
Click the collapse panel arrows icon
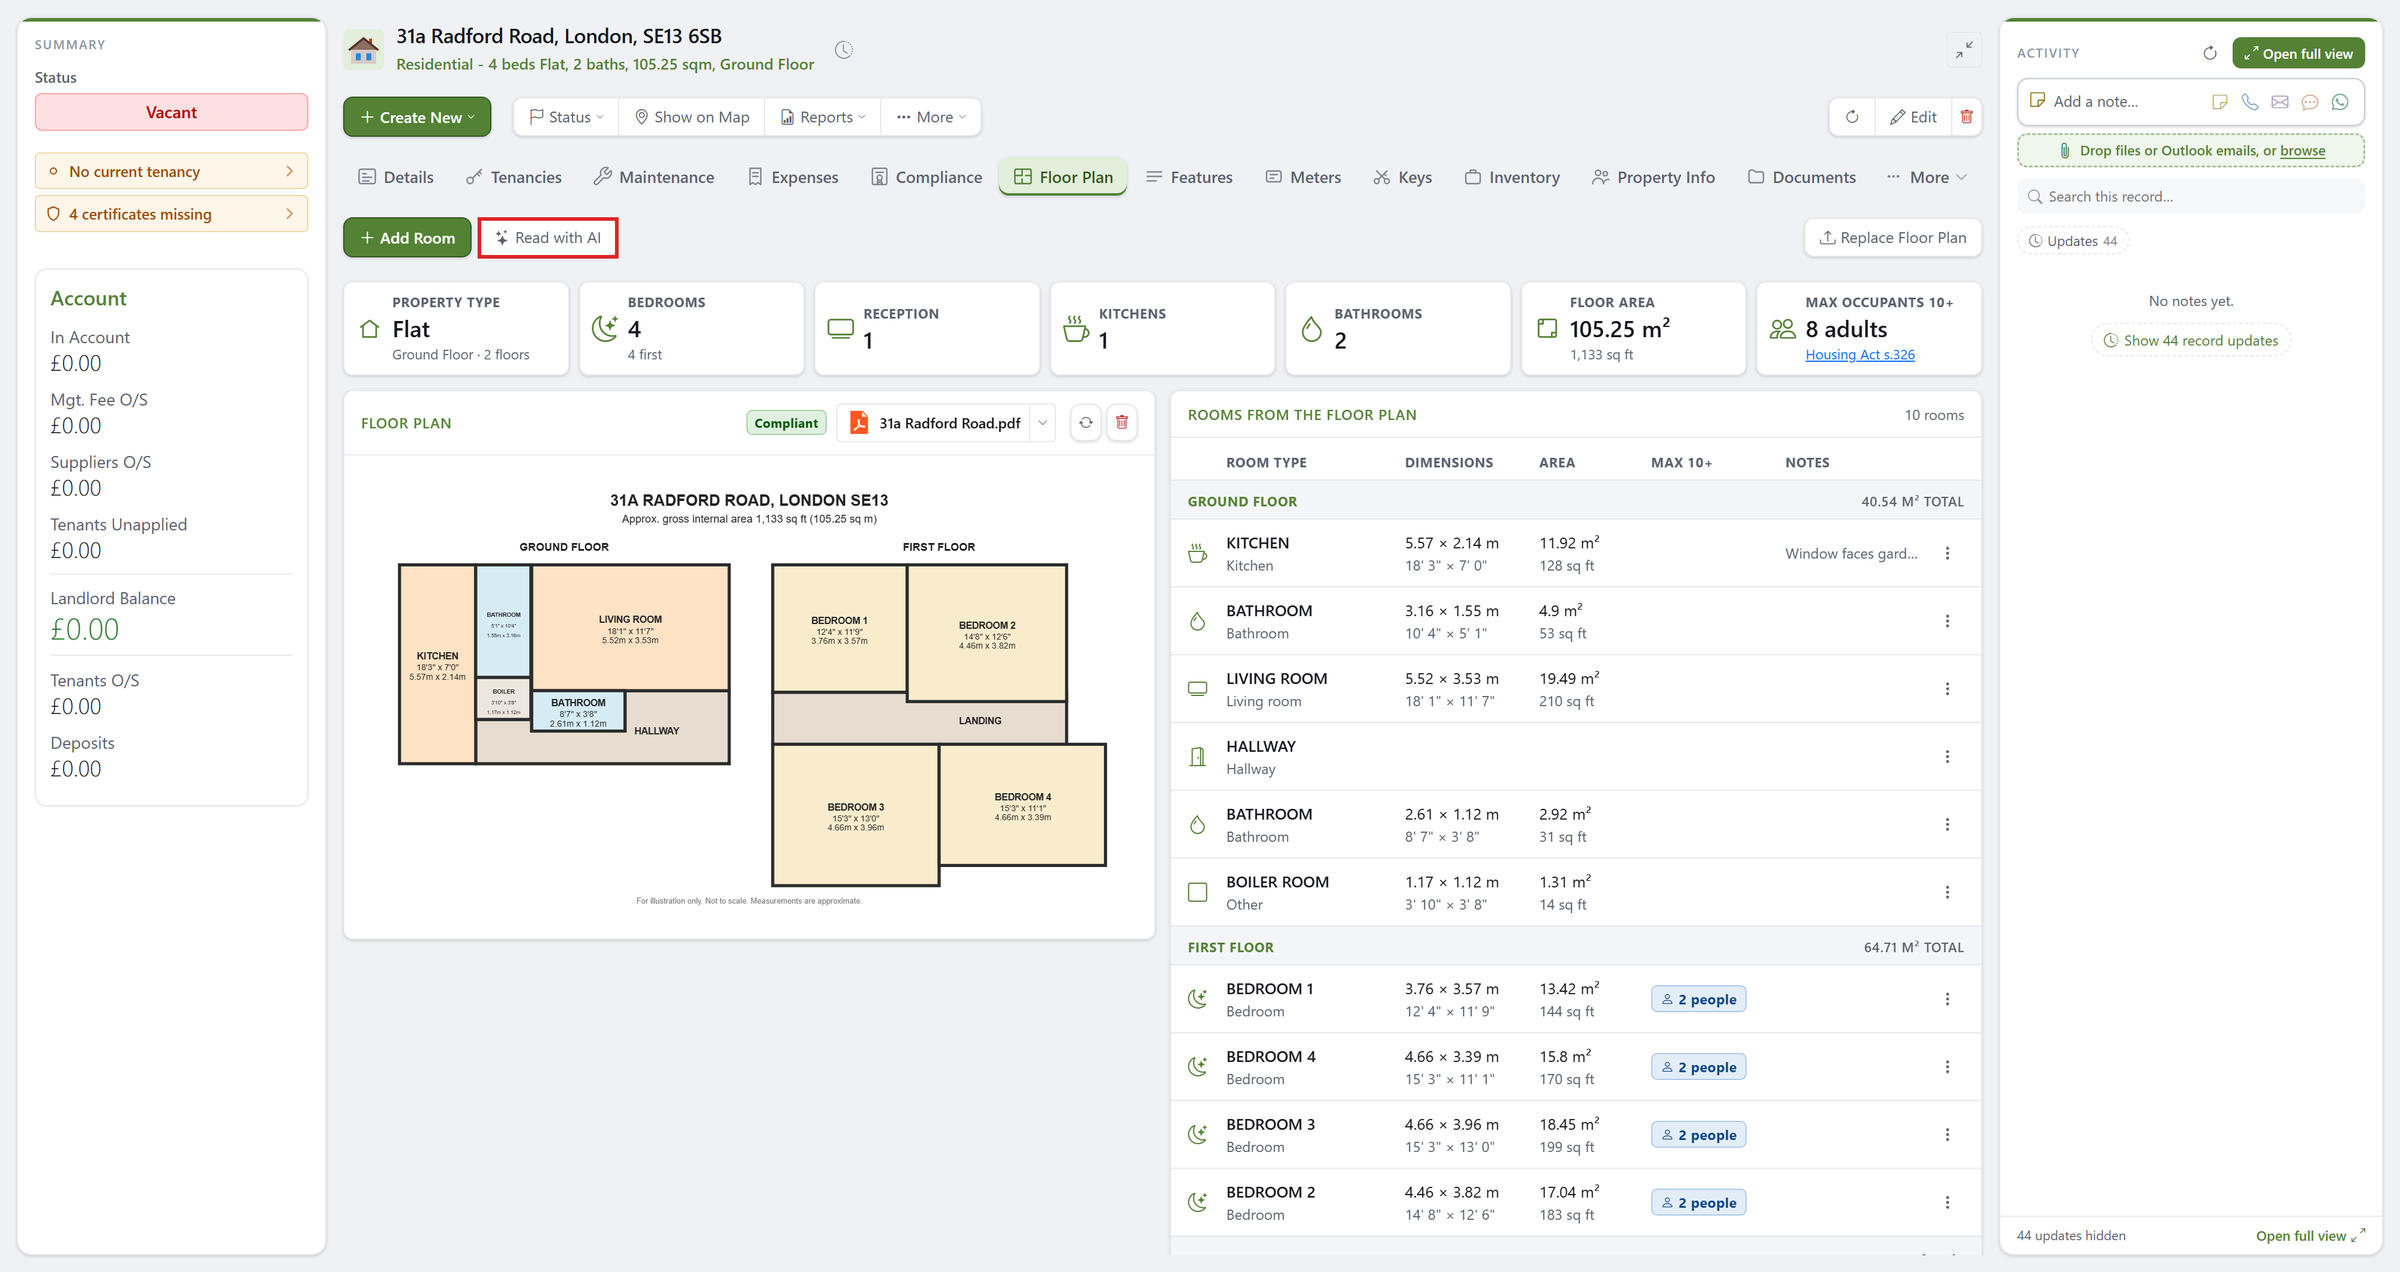pos(1964,49)
